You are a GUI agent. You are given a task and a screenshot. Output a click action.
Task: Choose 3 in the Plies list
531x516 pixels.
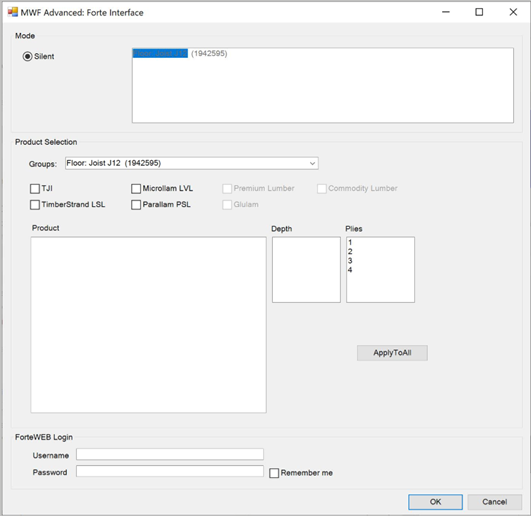[350, 261]
